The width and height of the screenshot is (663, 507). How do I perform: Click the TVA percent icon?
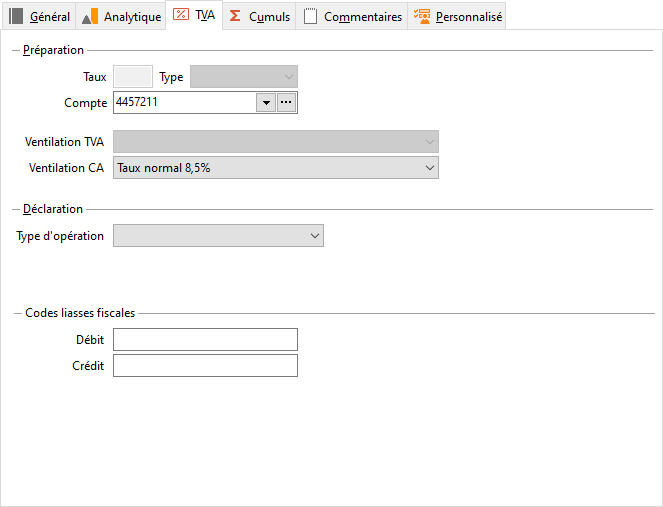(181, 14)
